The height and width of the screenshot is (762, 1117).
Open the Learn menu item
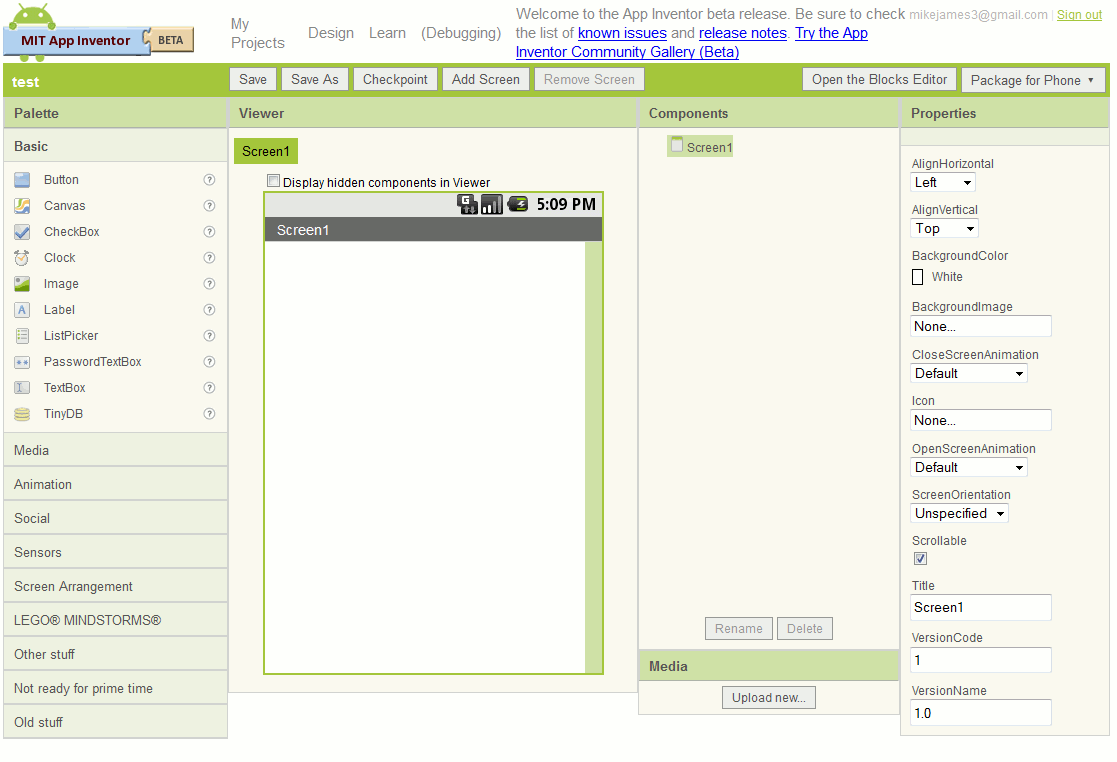click(x=388, y=33)
